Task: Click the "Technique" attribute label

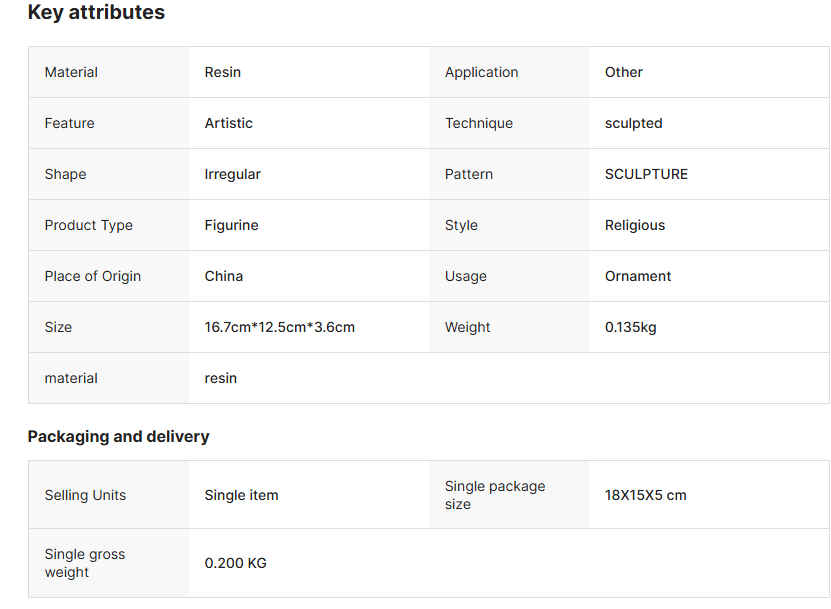Action: 478,123
